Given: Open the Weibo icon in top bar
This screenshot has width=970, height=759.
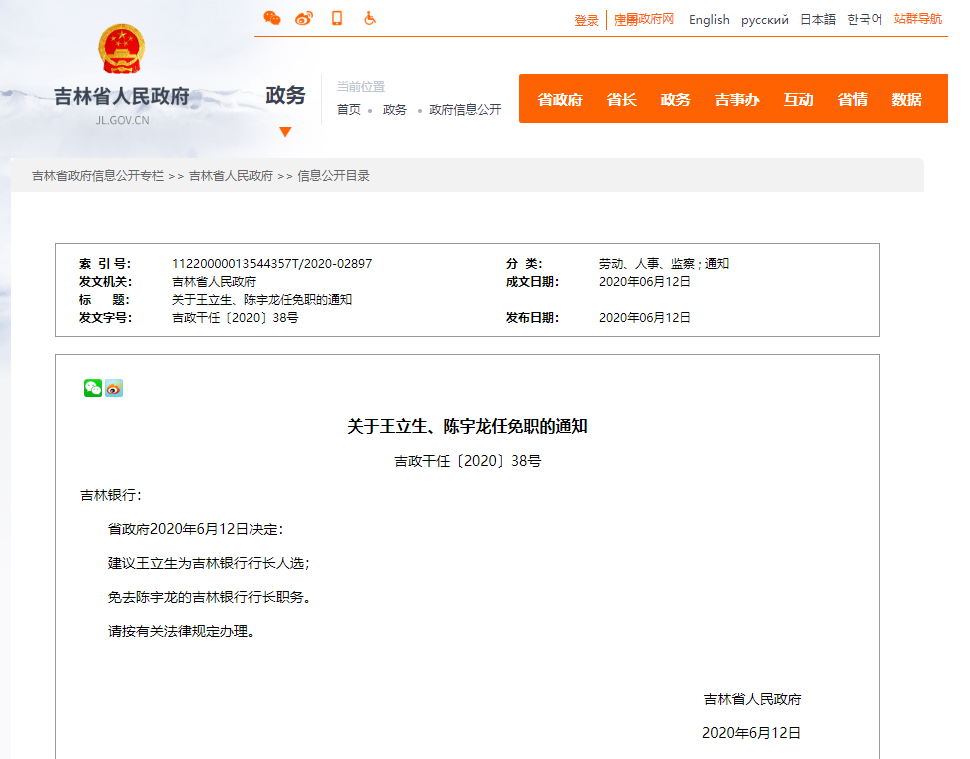Looking at the screenshot, I should [304, 18].
